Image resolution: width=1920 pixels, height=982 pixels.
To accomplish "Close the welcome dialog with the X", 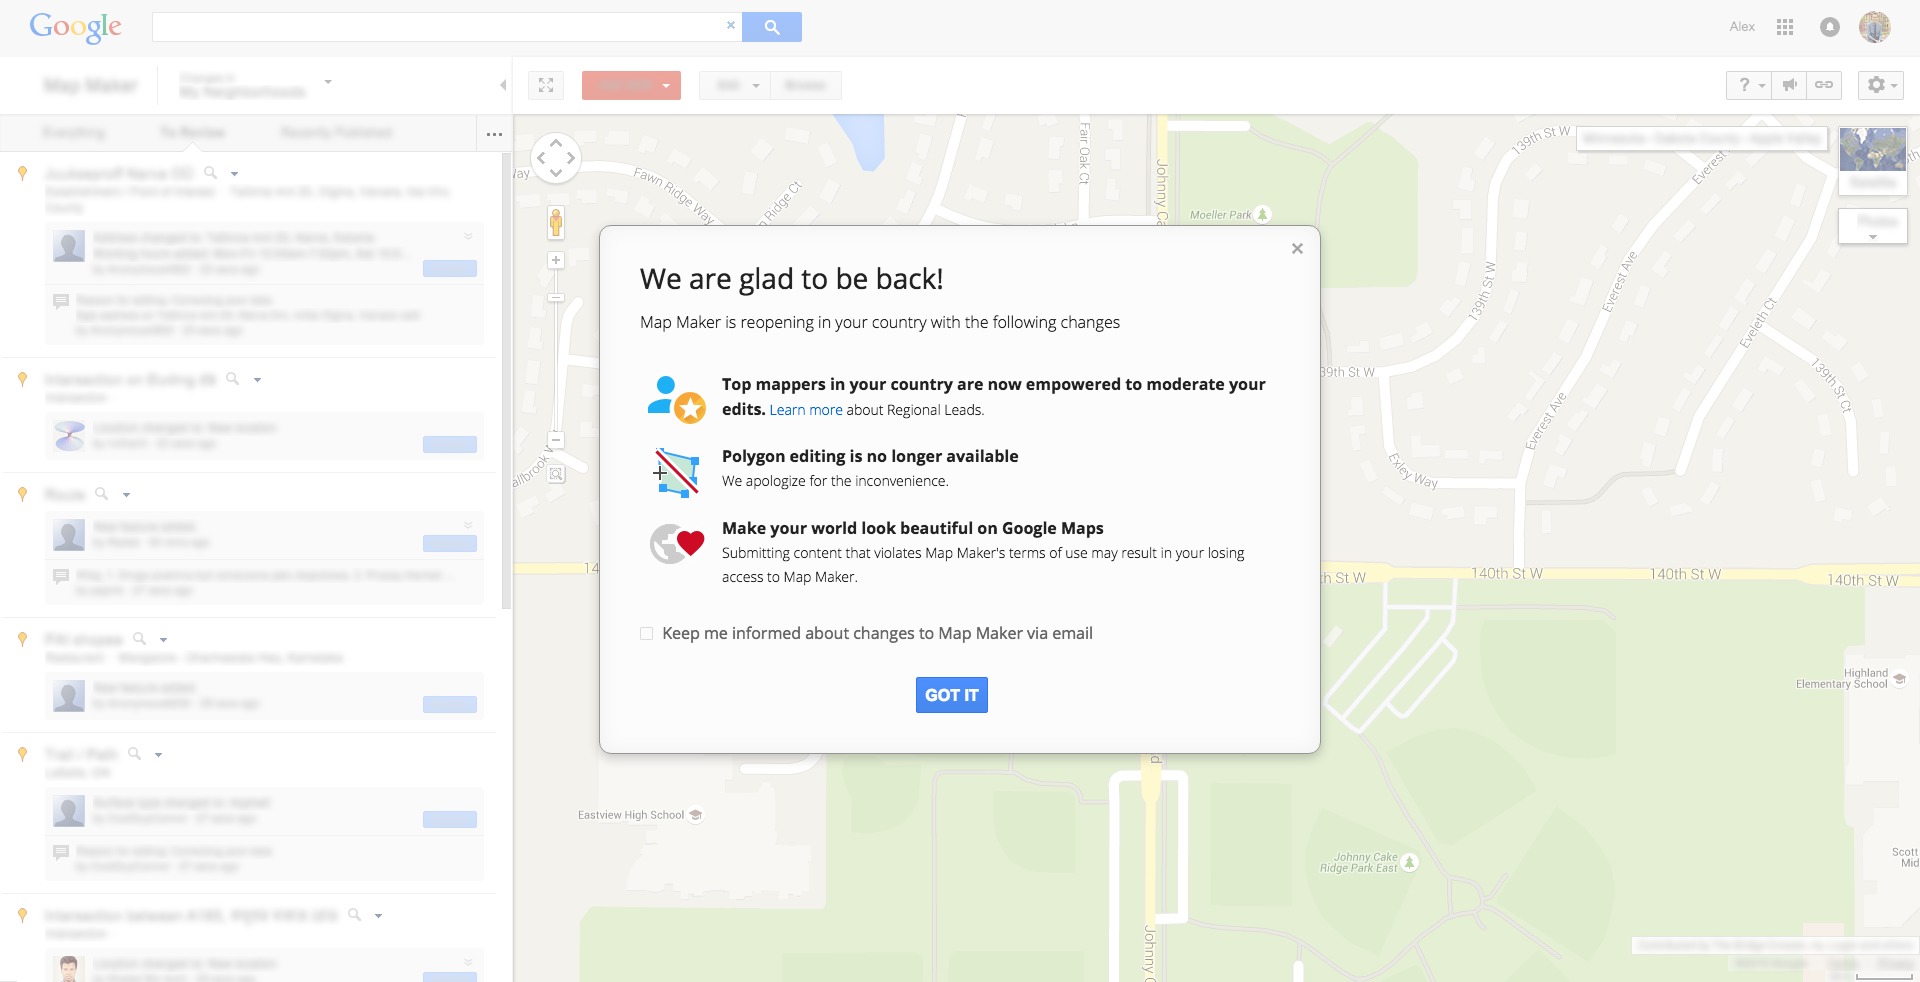I will coord(1297,249).
